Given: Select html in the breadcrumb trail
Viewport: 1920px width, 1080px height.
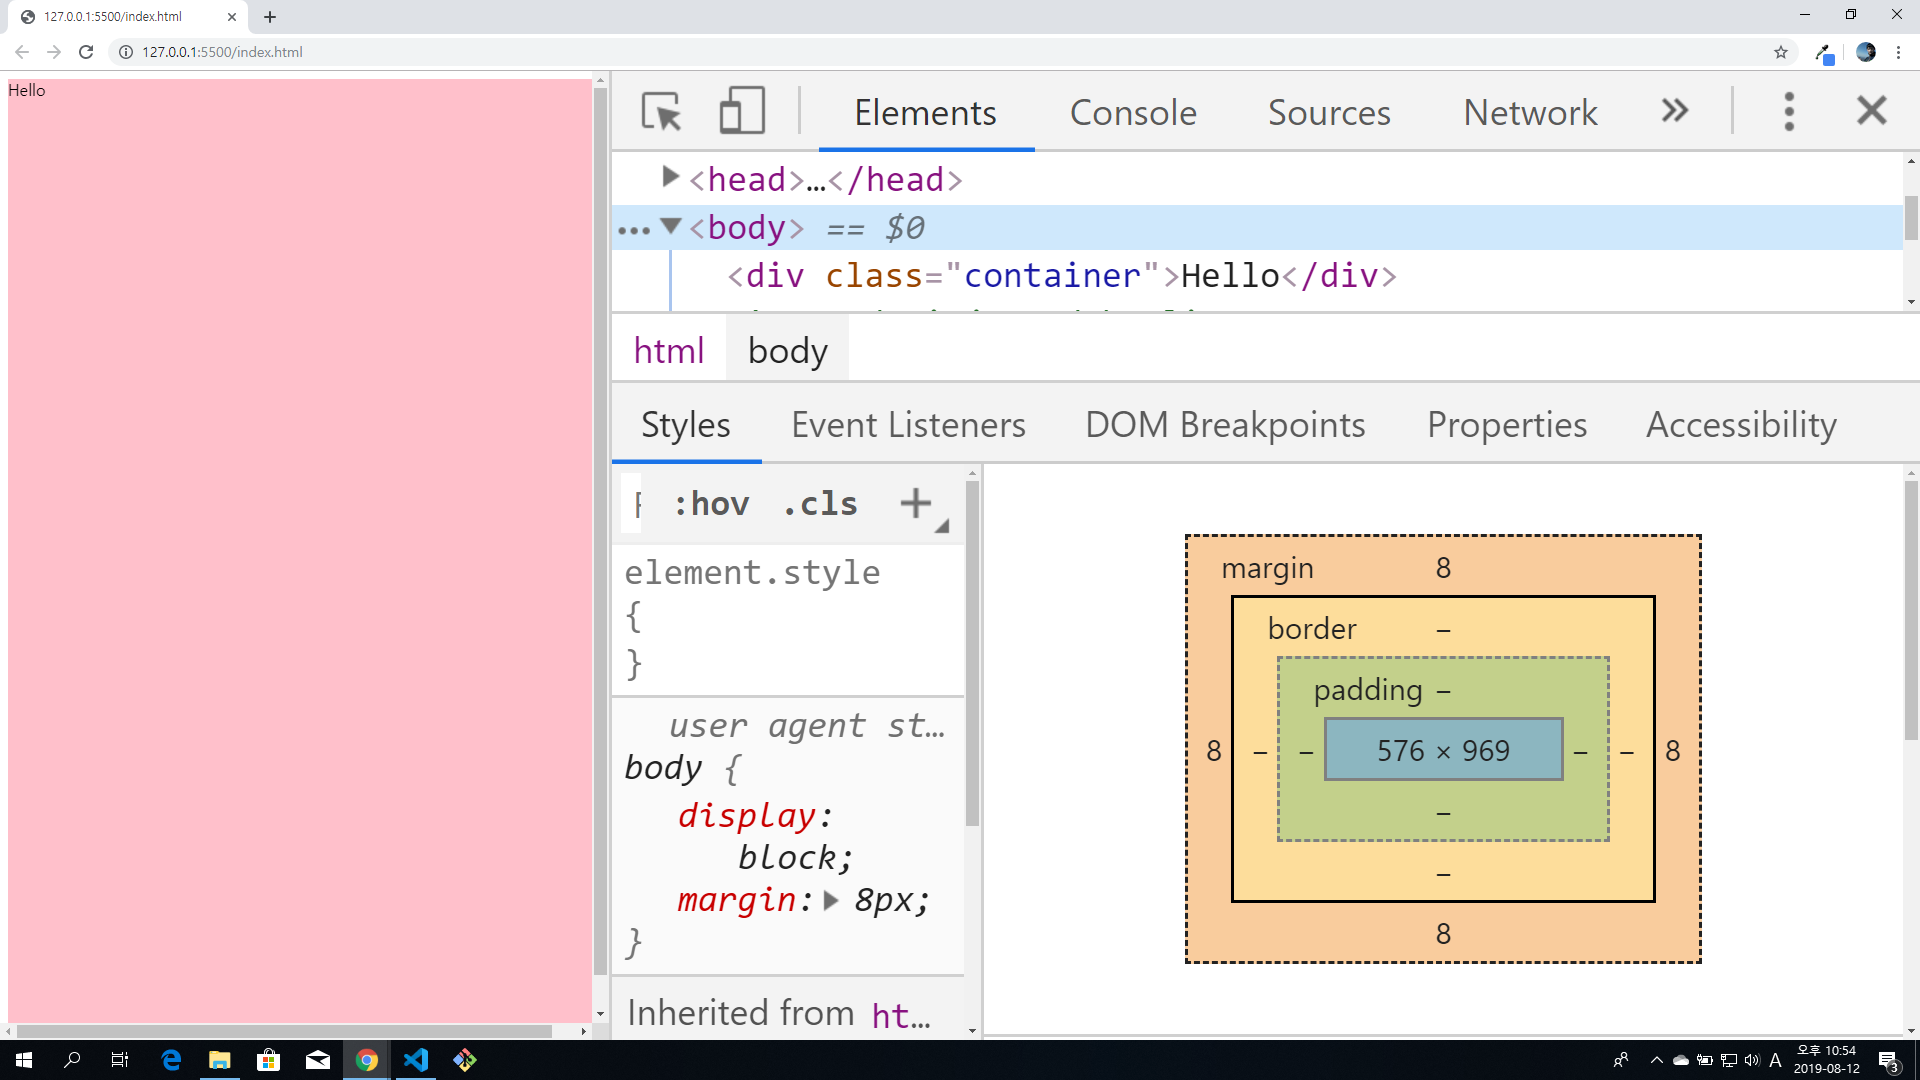Looking at the screenshot, I should (x=669, y=351).
